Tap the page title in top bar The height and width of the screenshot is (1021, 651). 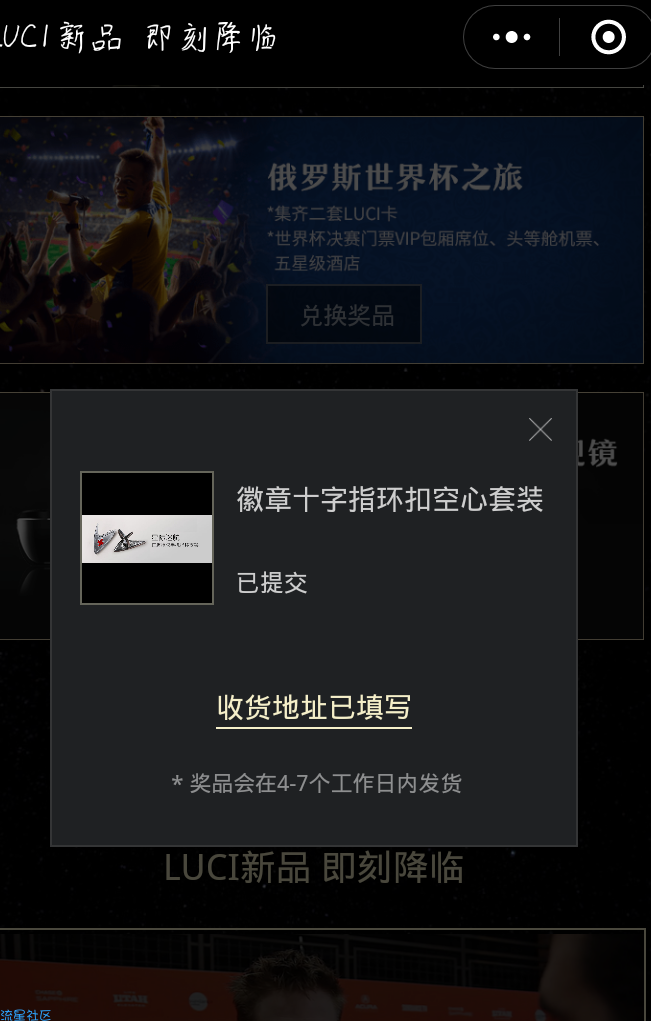138,37
